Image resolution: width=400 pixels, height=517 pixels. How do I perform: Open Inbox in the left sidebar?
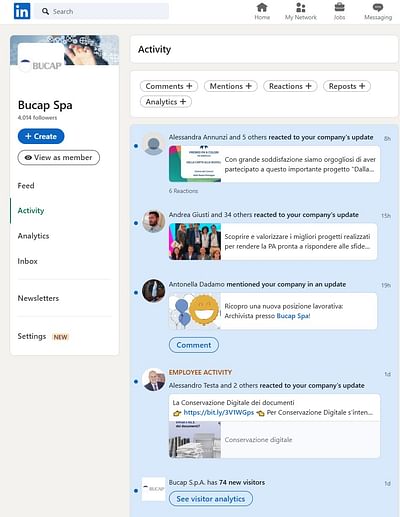tap(27, 261)
